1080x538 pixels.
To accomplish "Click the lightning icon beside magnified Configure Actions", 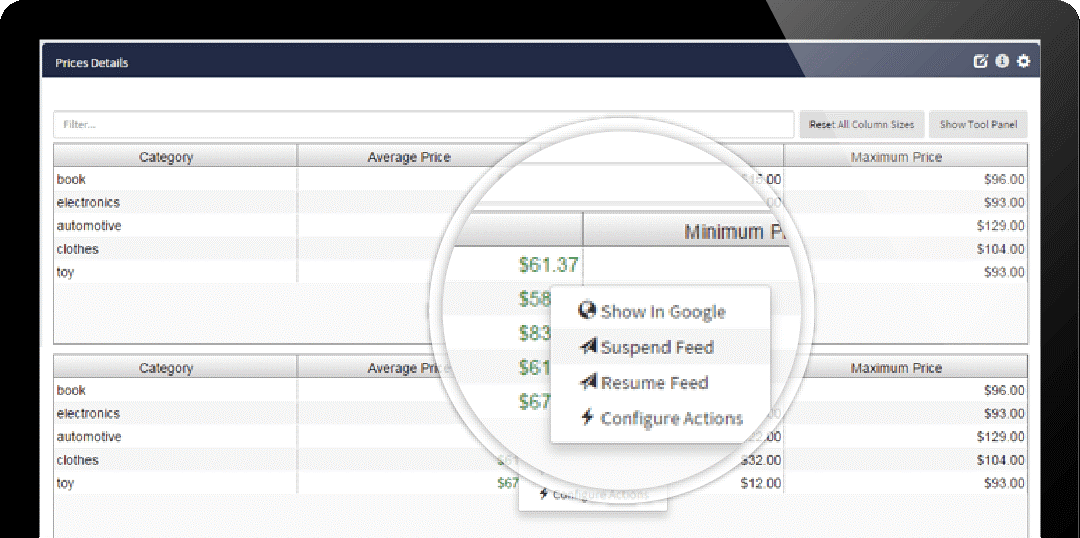I will (587, 417).
